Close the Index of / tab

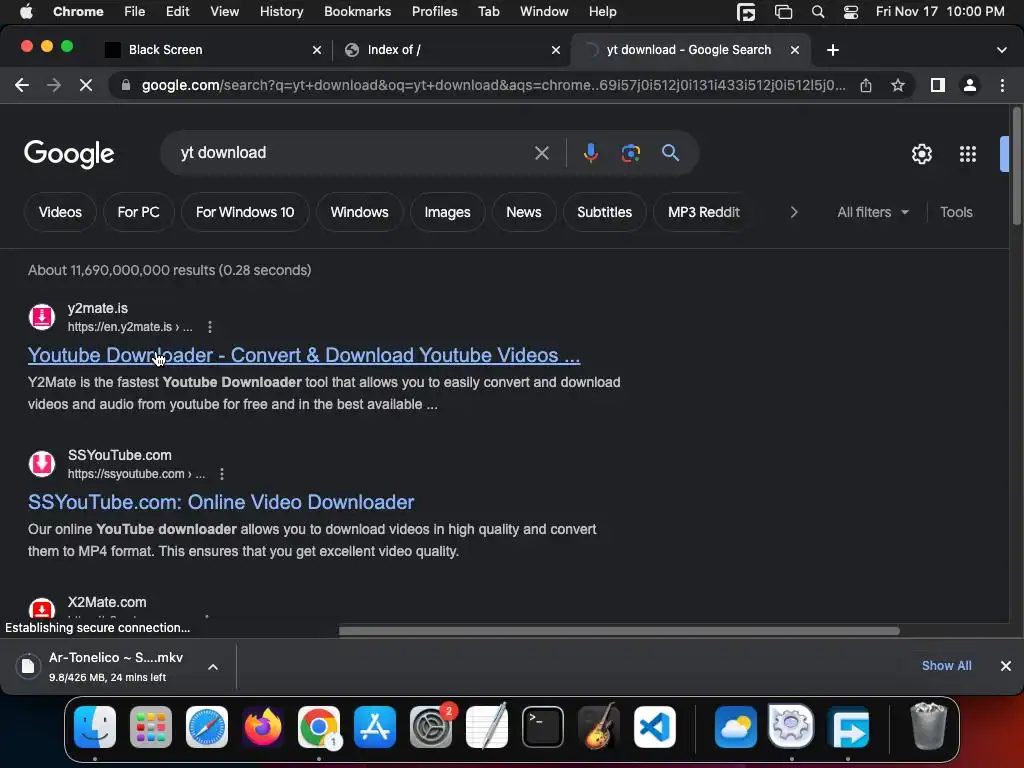556,50
